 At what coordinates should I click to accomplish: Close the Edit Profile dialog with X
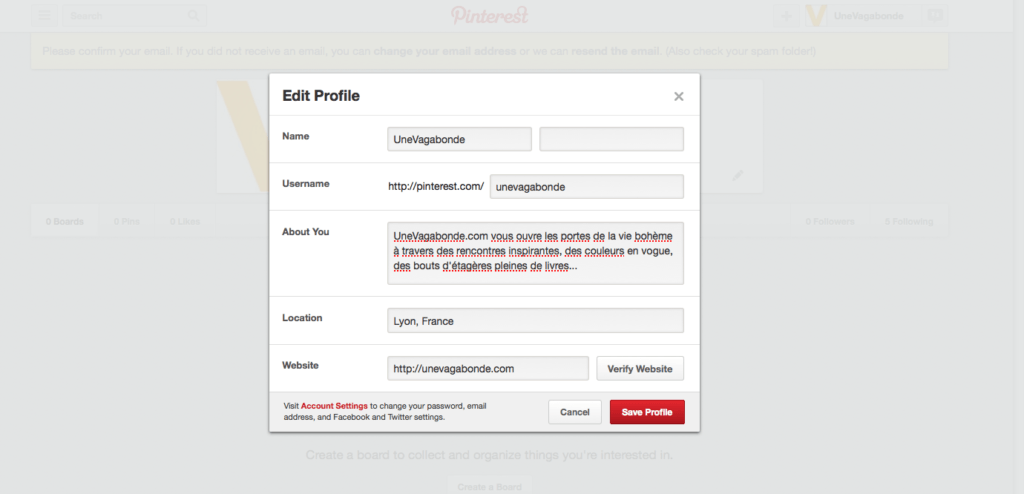678,97
